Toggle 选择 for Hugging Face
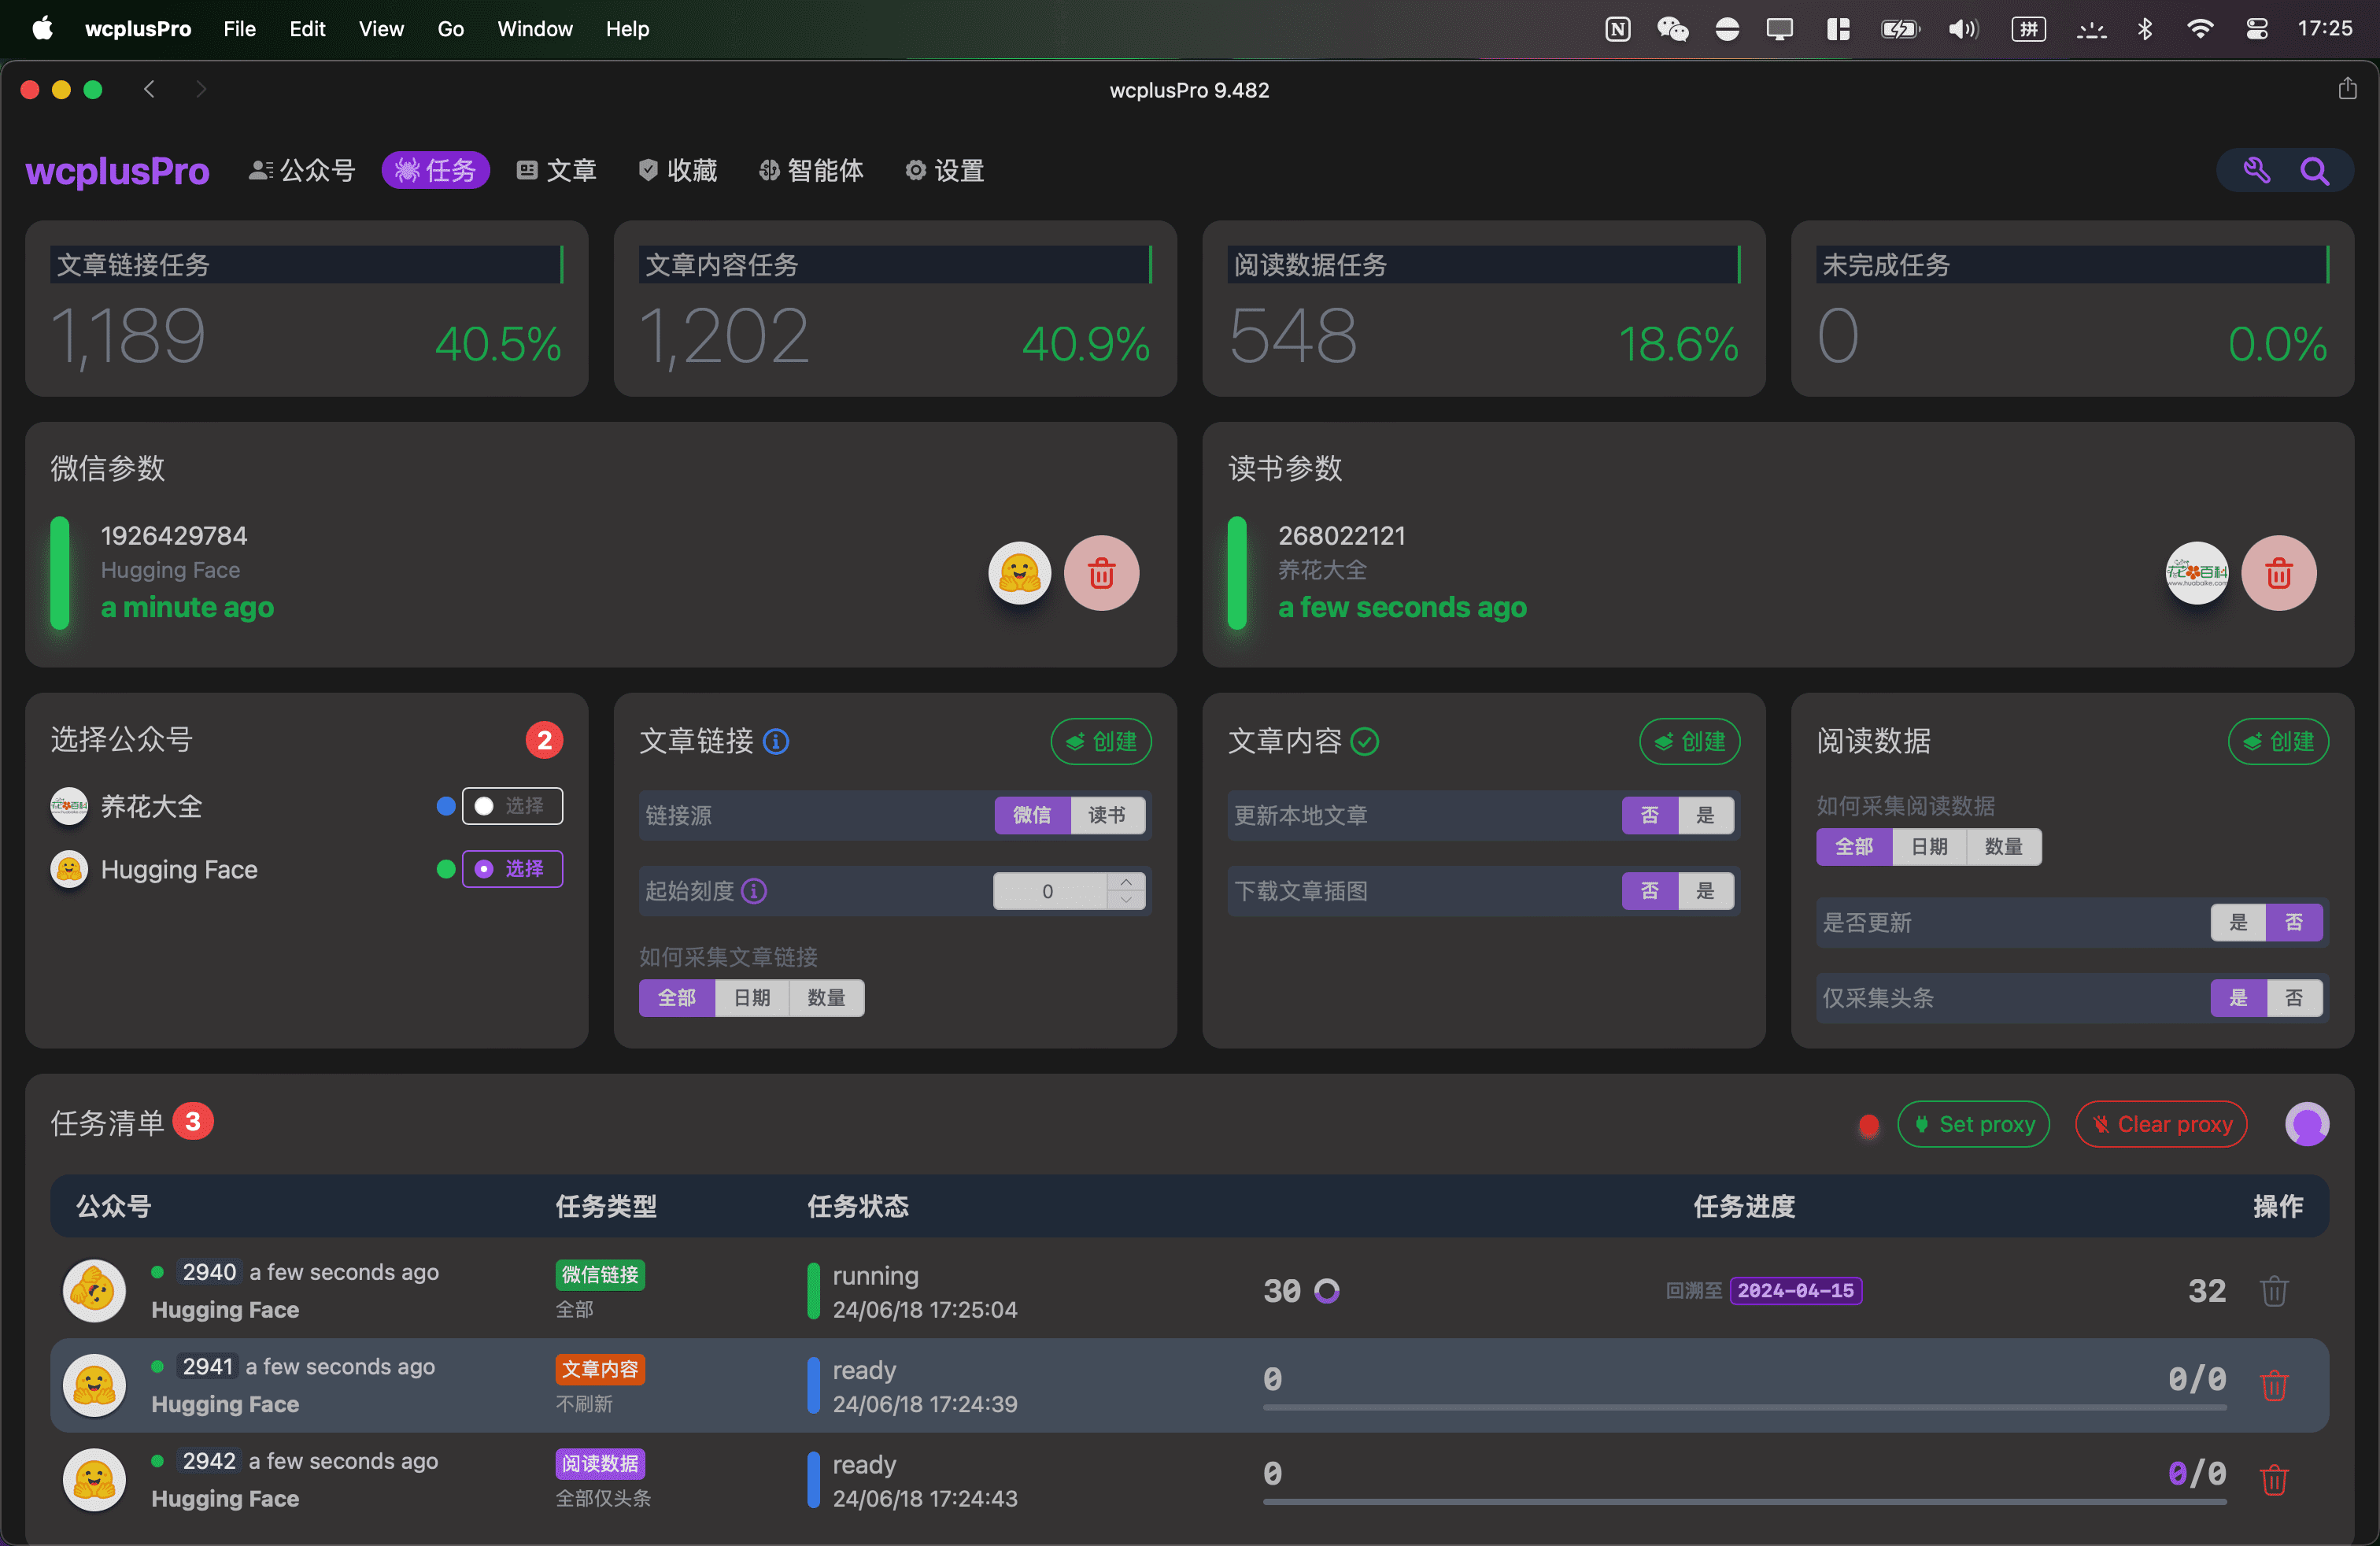The image size is (2380, 1546). pyautogui.click(x=512, y=869)
